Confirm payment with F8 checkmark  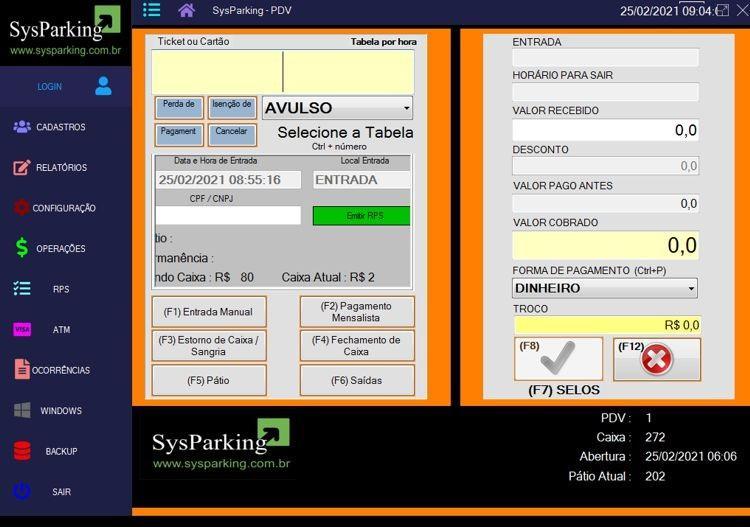(558, 359)
